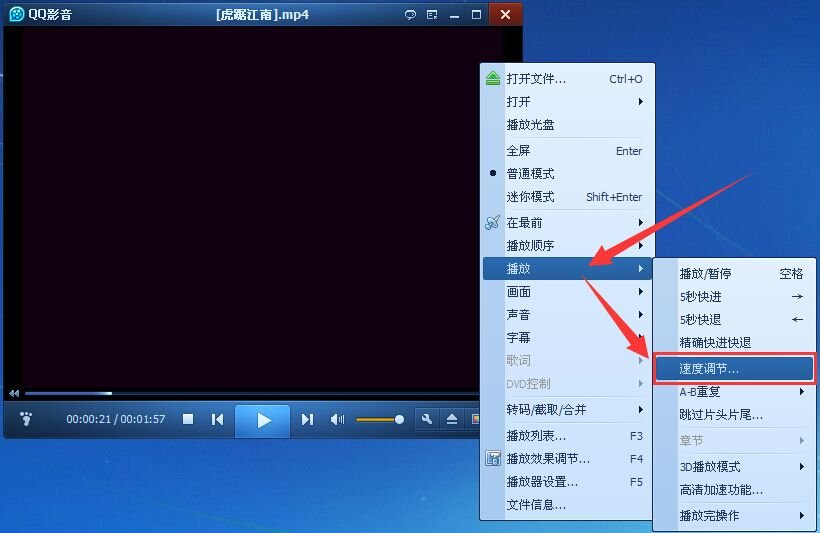Stop playback with the stop button

coord(188,419)
